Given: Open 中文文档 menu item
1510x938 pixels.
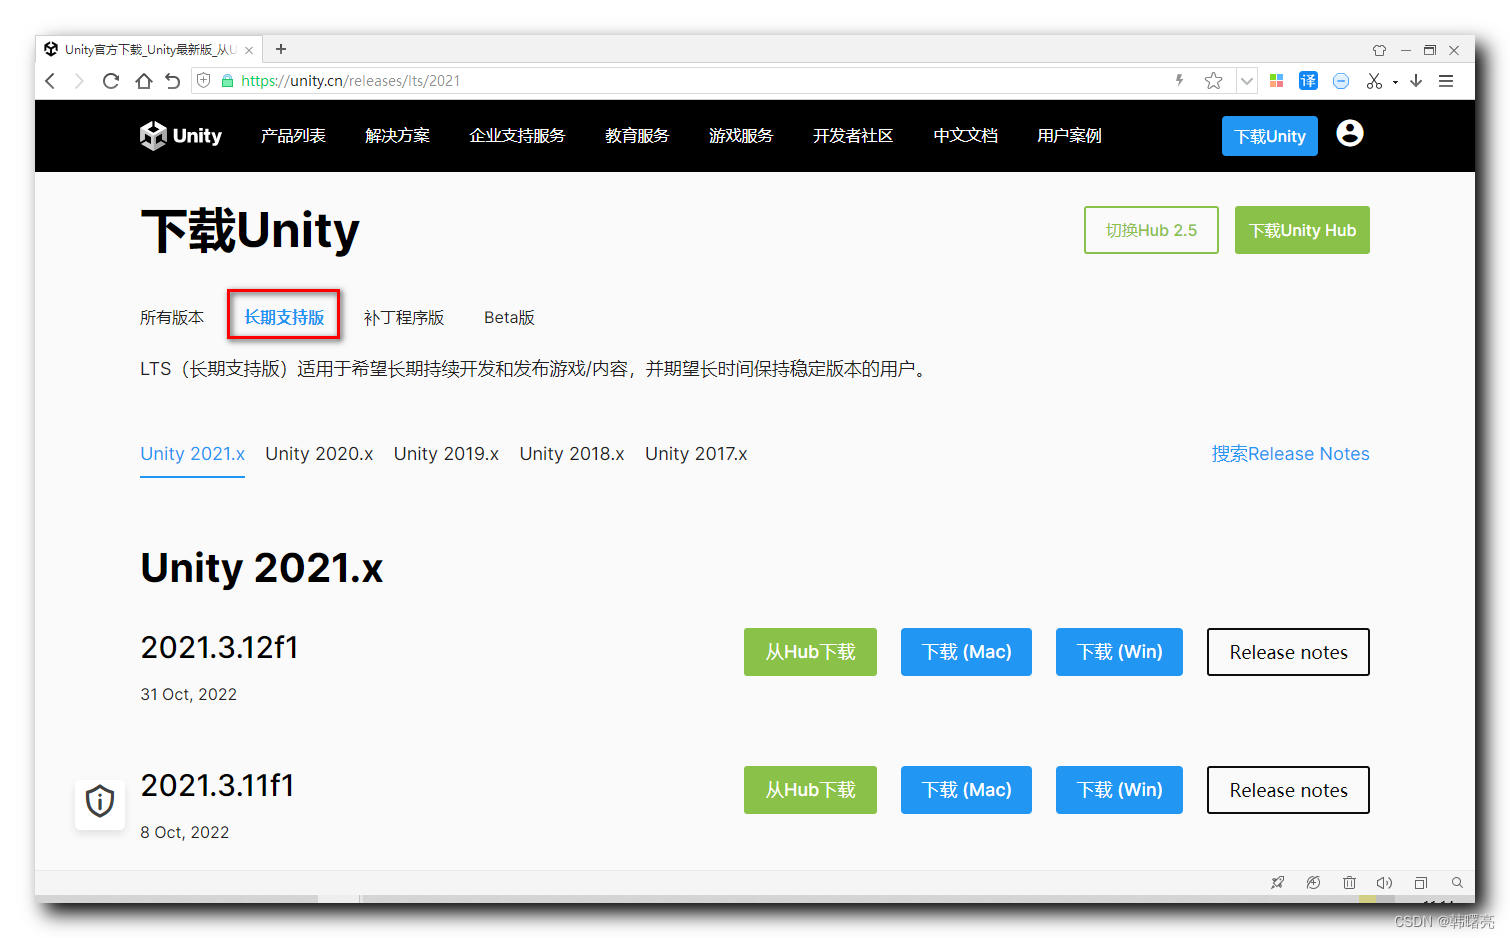Looking at the screenshot, I should (x=965, y=136).
